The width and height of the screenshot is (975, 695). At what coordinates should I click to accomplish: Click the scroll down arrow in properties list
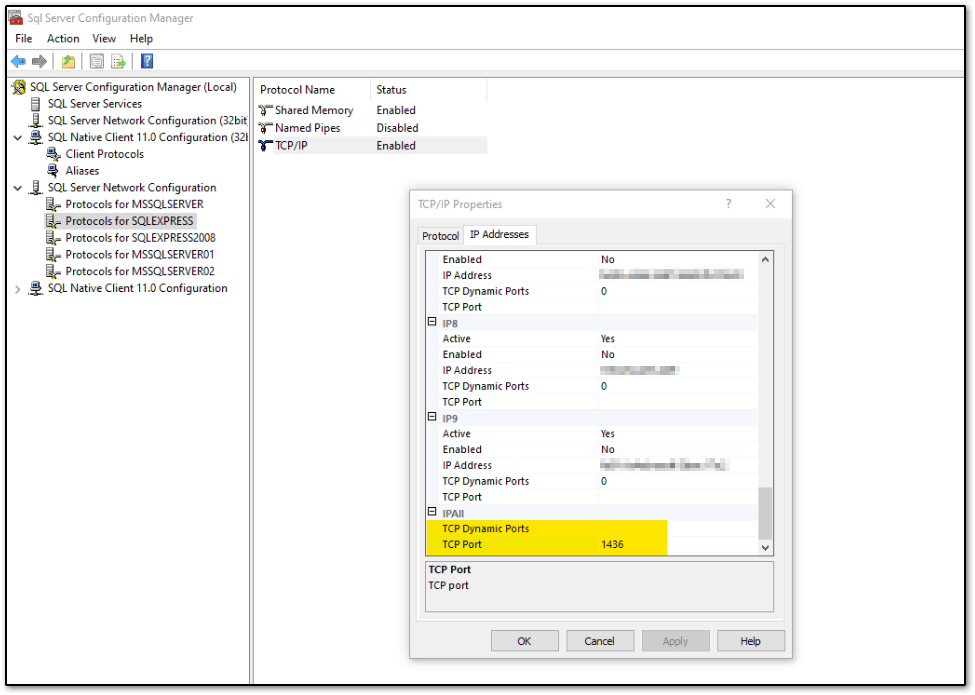(765, 548)
